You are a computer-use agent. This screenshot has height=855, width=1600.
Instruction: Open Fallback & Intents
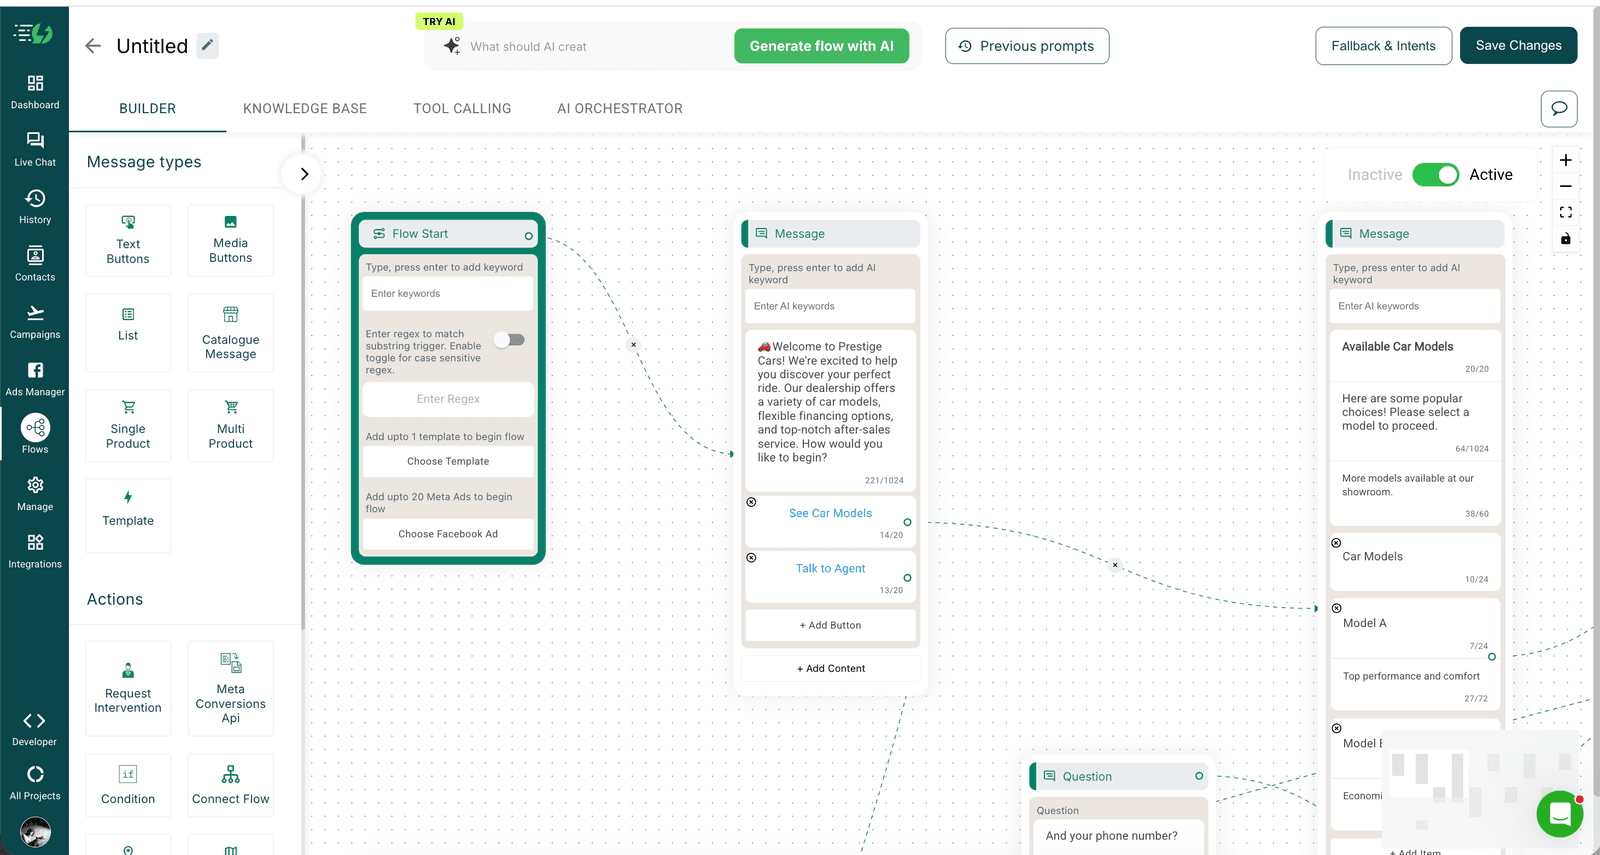click(x=1383, y=46)
